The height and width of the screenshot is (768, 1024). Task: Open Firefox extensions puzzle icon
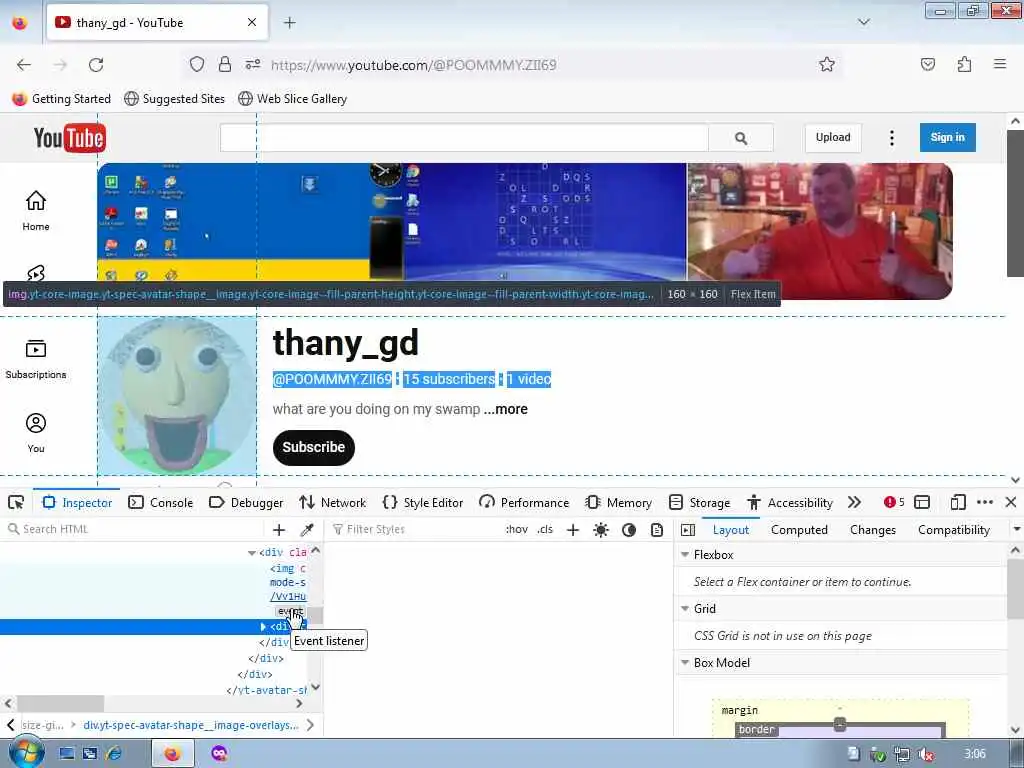[x=964, y=64]
